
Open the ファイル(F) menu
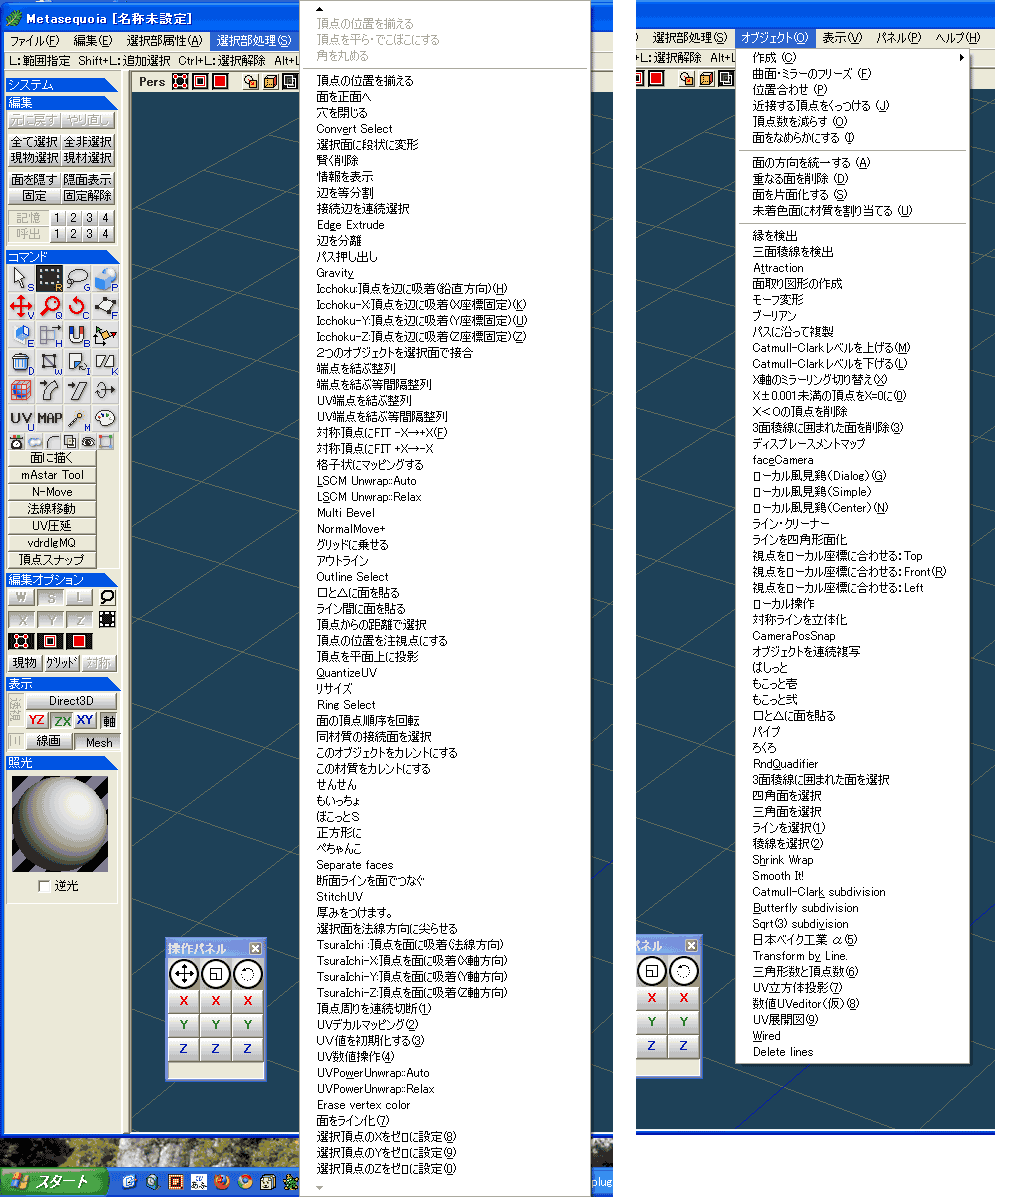point(34,40)
